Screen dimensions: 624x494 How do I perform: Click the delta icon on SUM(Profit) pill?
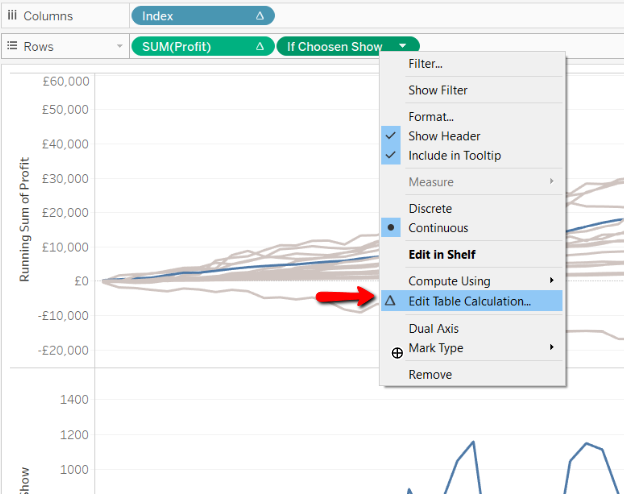pos(260,47)
